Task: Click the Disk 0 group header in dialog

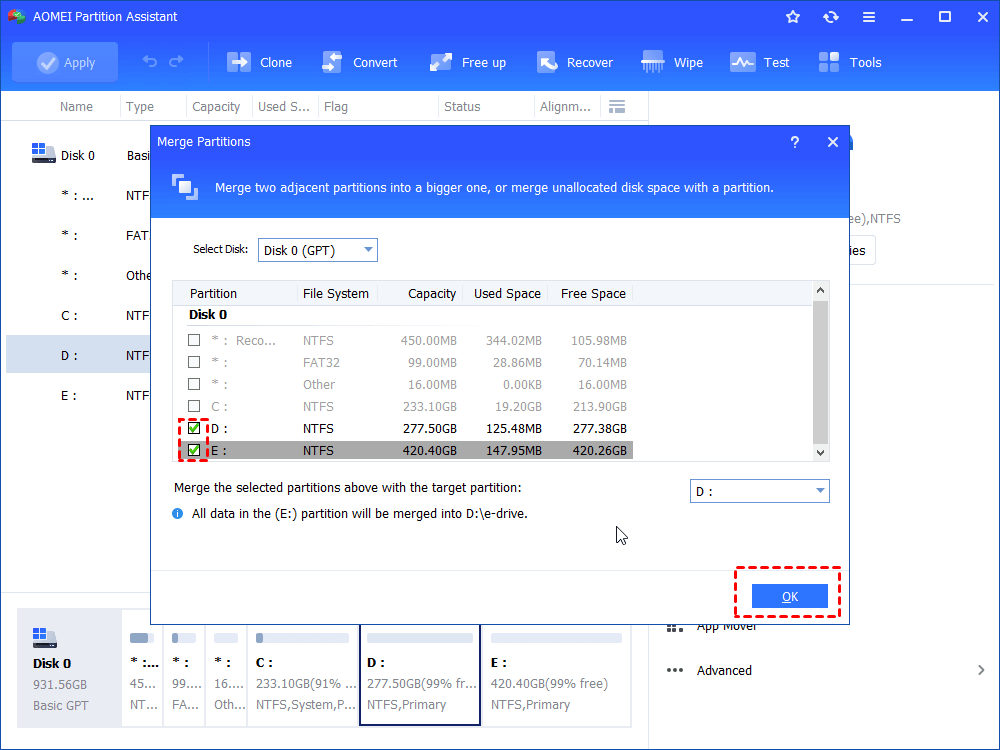Action: coord(208,314)
